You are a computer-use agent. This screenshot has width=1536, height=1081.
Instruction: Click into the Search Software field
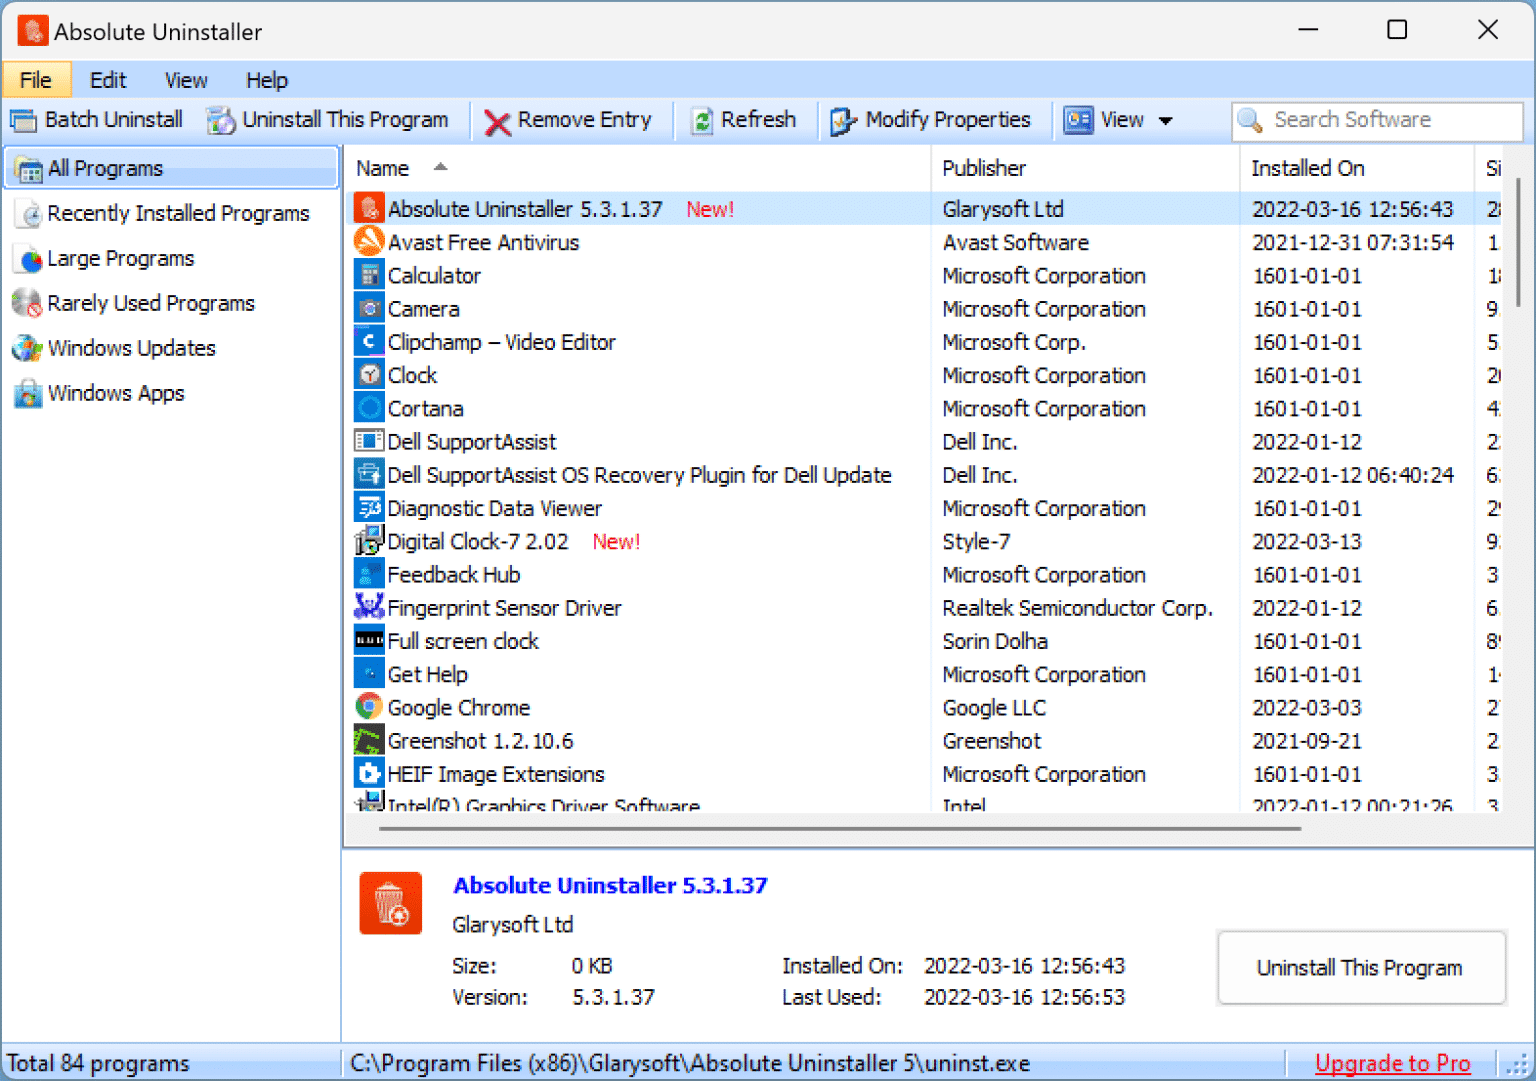pos(1390,120)
